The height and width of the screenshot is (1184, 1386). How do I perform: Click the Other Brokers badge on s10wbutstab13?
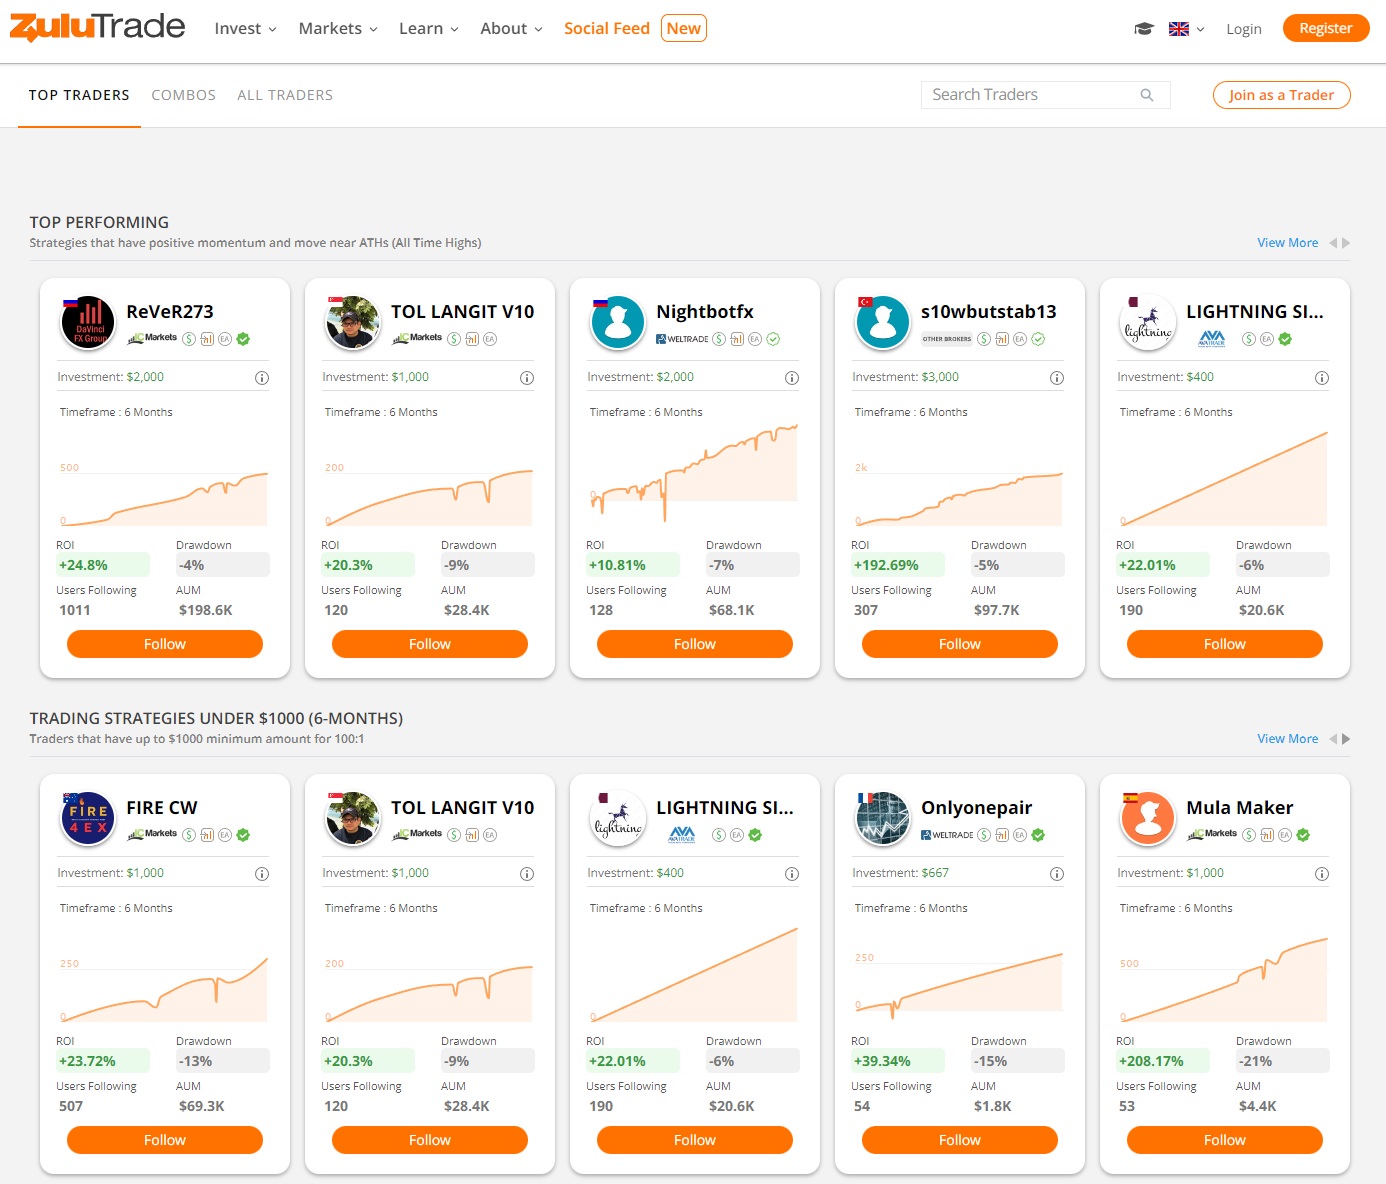tap(946, 339)
